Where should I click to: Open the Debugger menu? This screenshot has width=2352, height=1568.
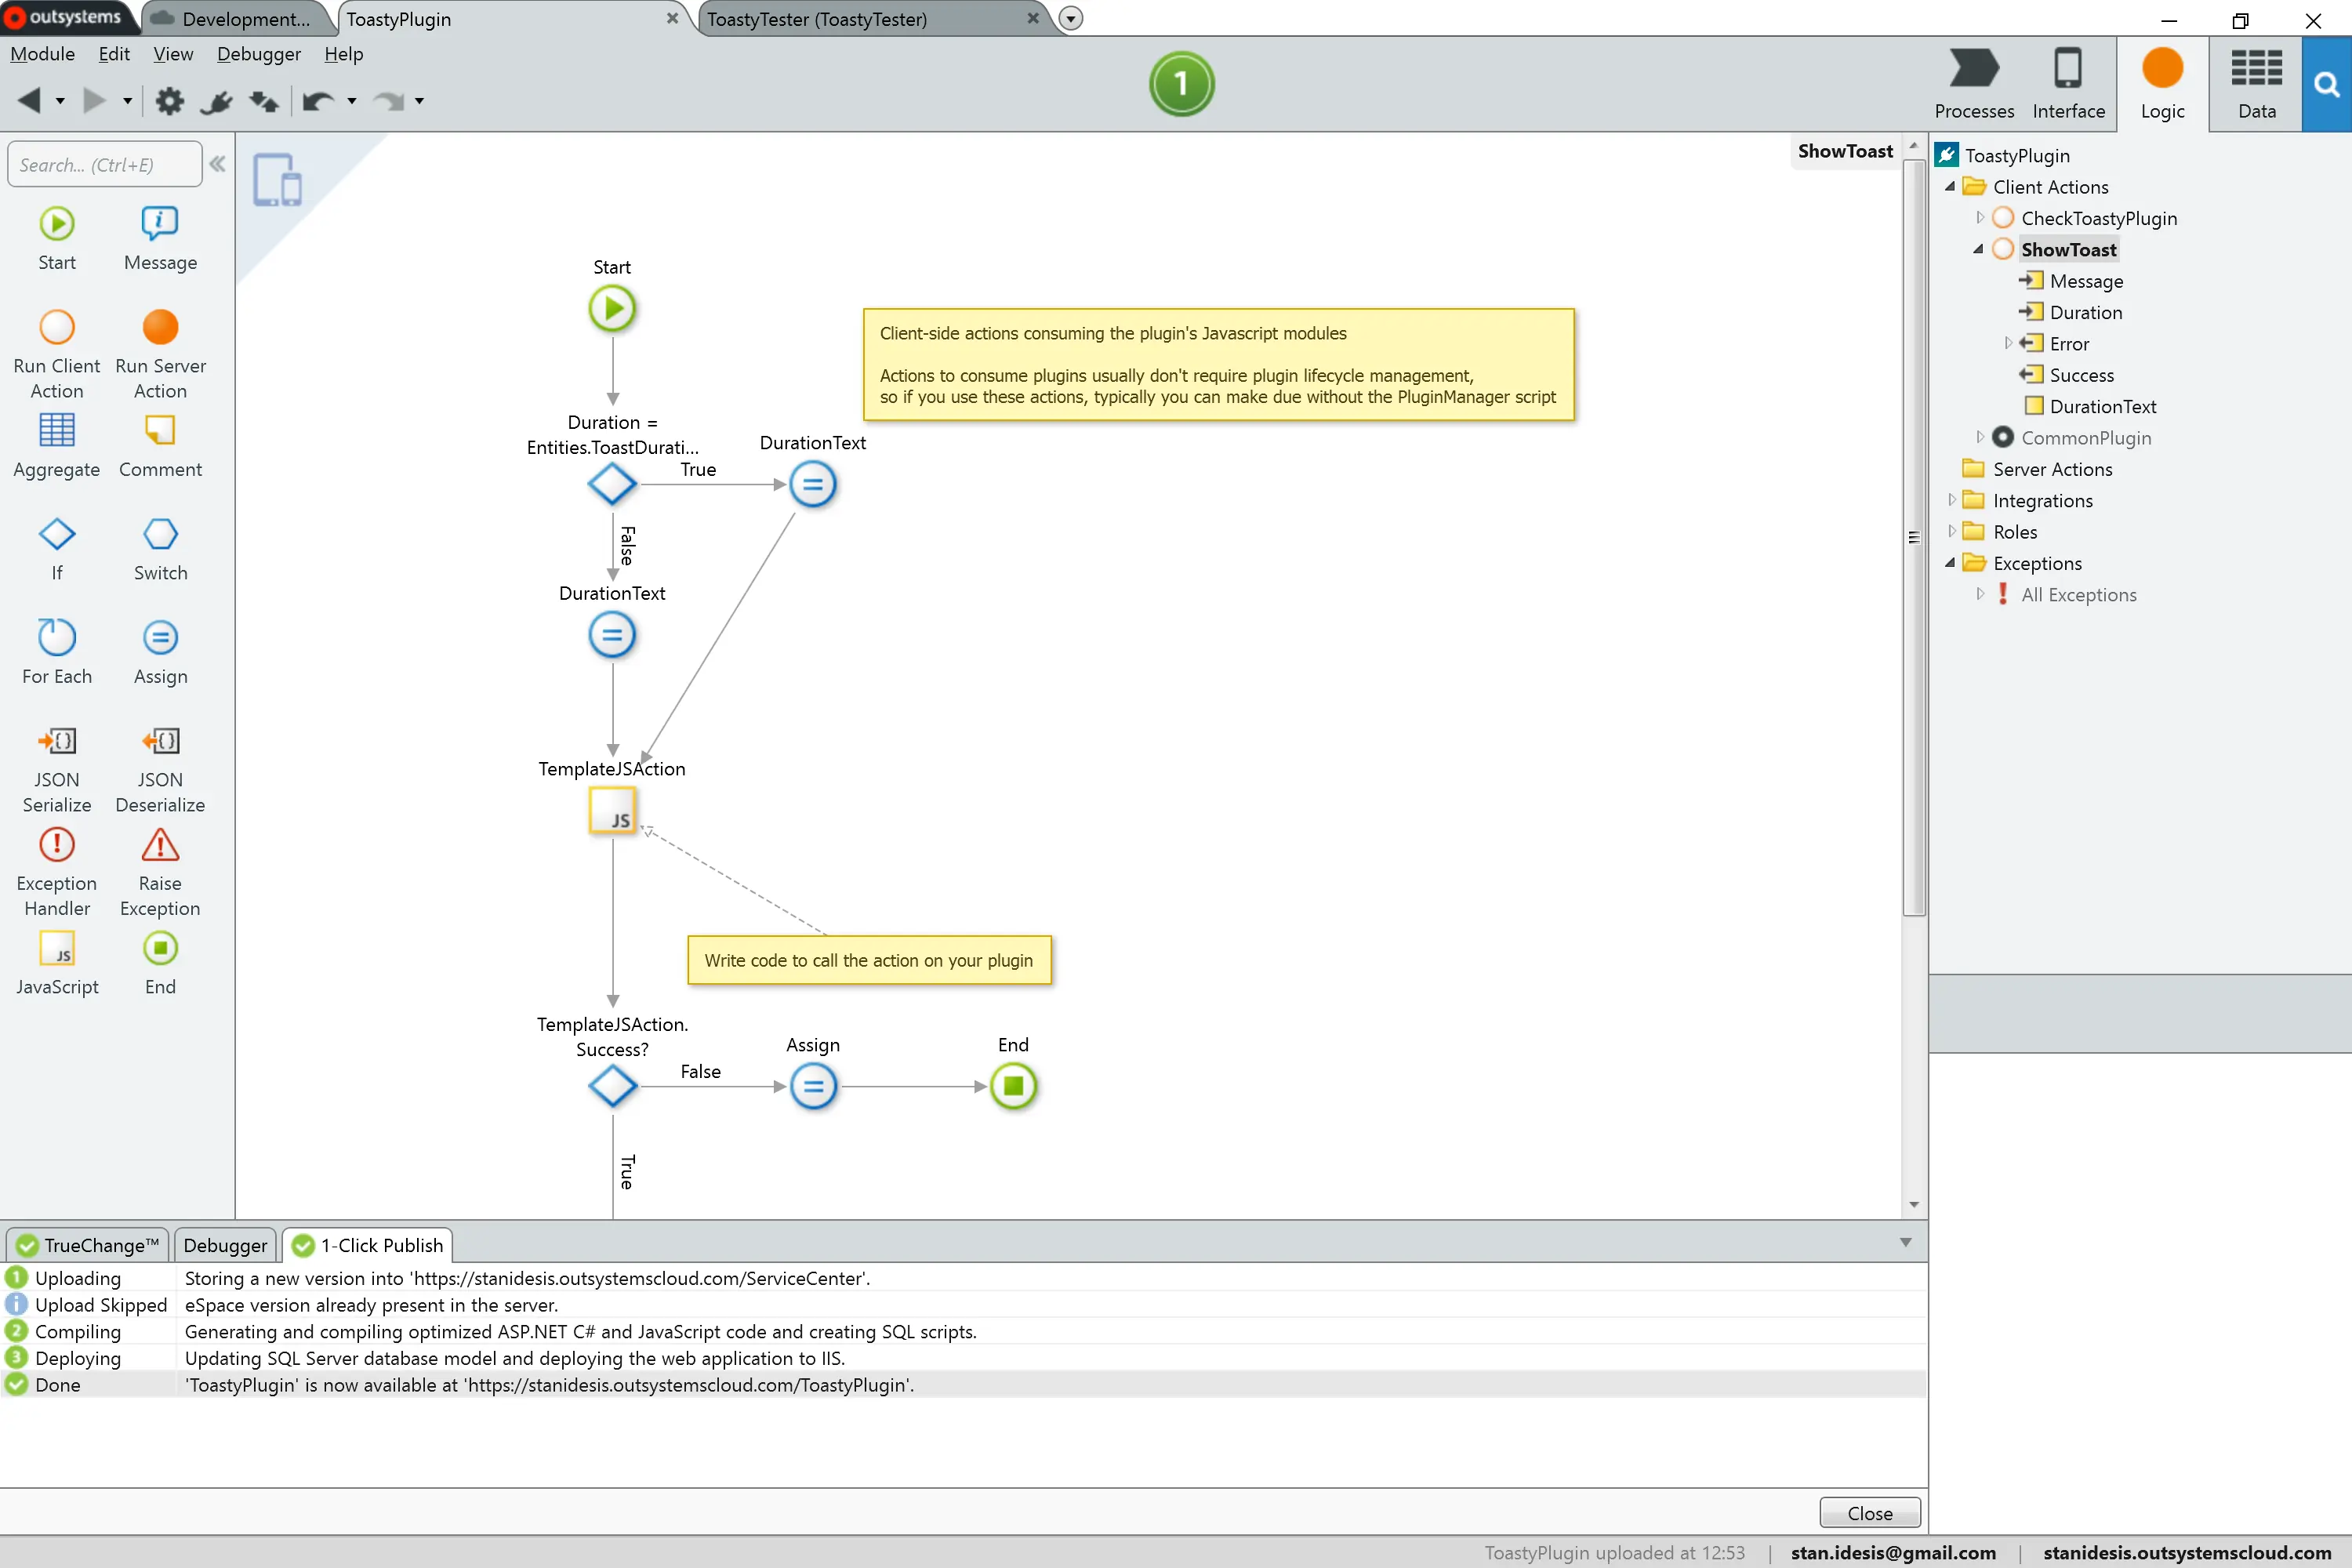point(258,54)
